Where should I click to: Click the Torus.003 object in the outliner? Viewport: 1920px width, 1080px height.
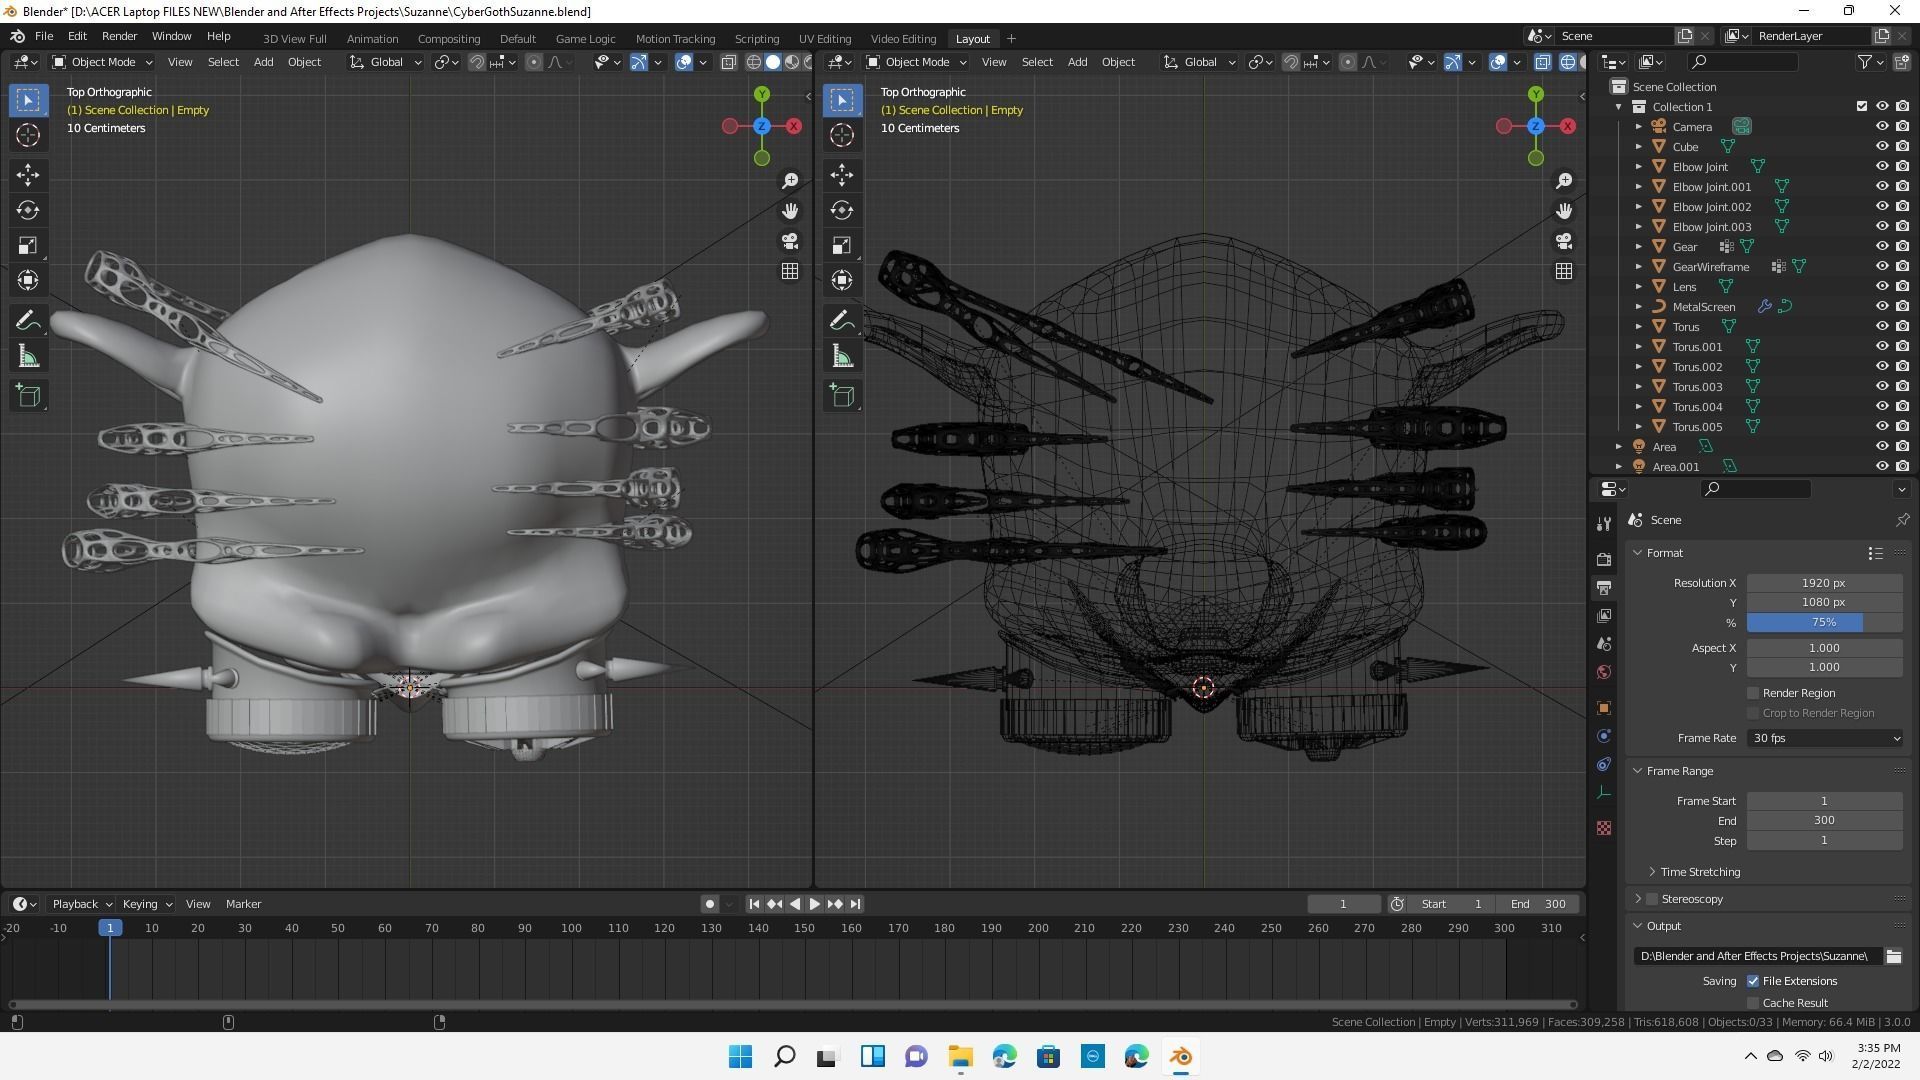click(x=1697, y=387)
